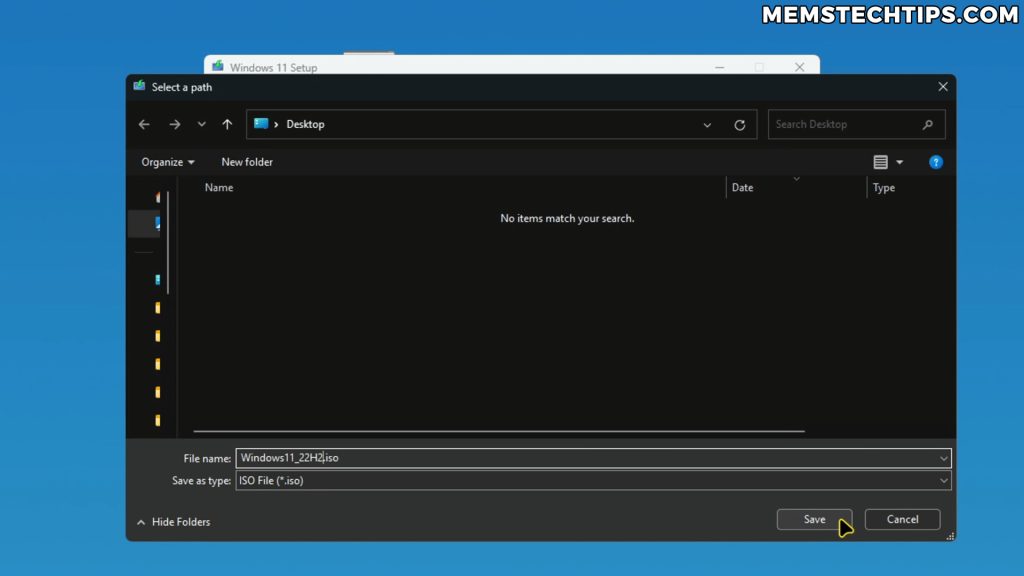Screen dimensions: 1024x576
Task: Open the view options dropdown arrow
Action: coord(899,162)
